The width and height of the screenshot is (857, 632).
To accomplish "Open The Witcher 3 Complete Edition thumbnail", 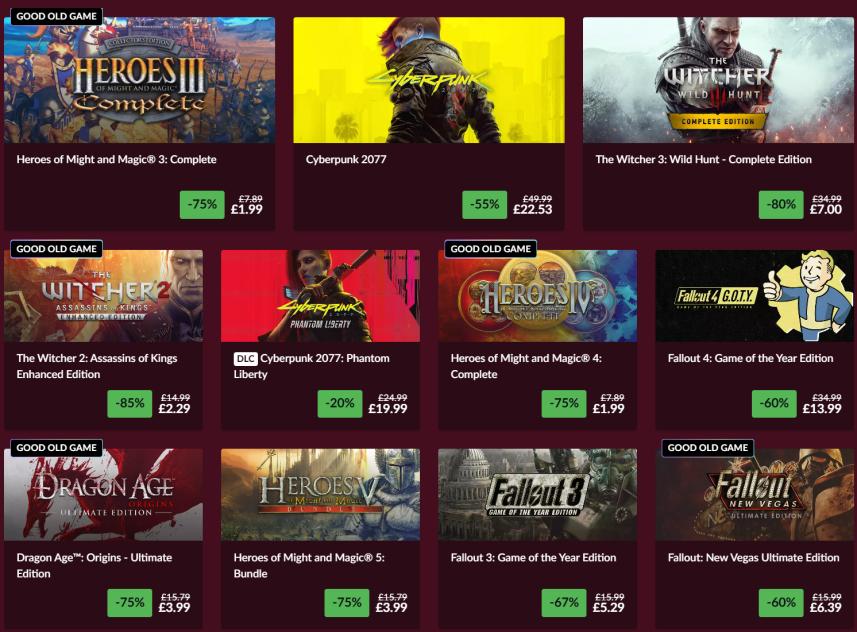I will click(718, 80).
